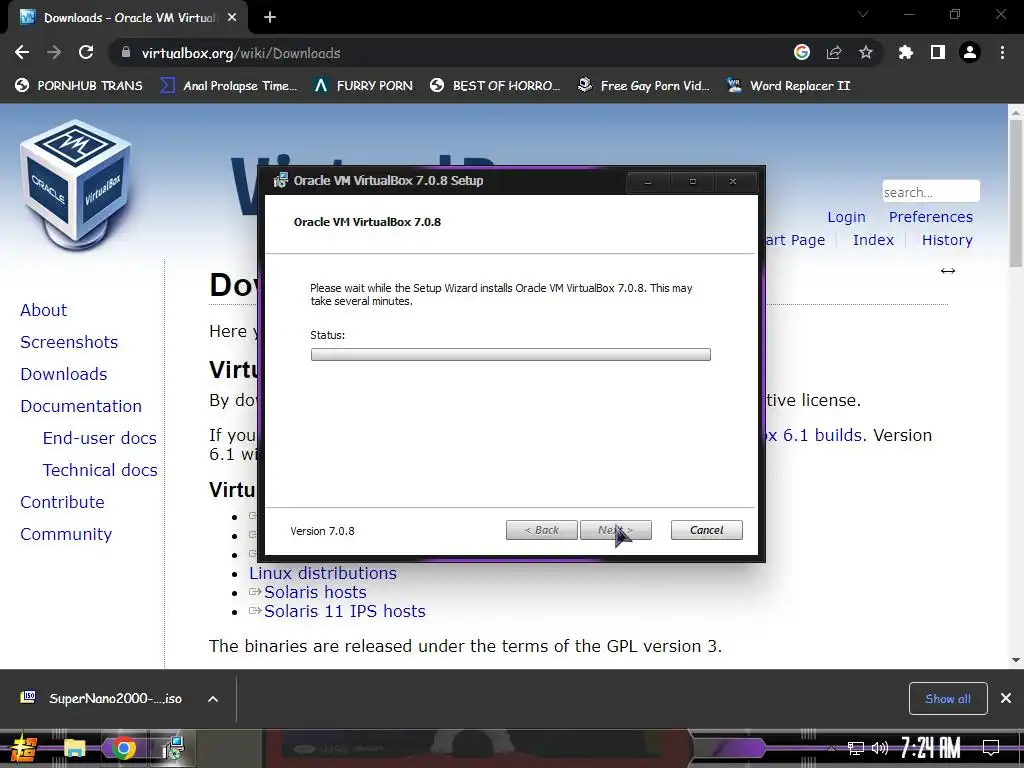Toggle page width with the double arrow

coord(948,271)
